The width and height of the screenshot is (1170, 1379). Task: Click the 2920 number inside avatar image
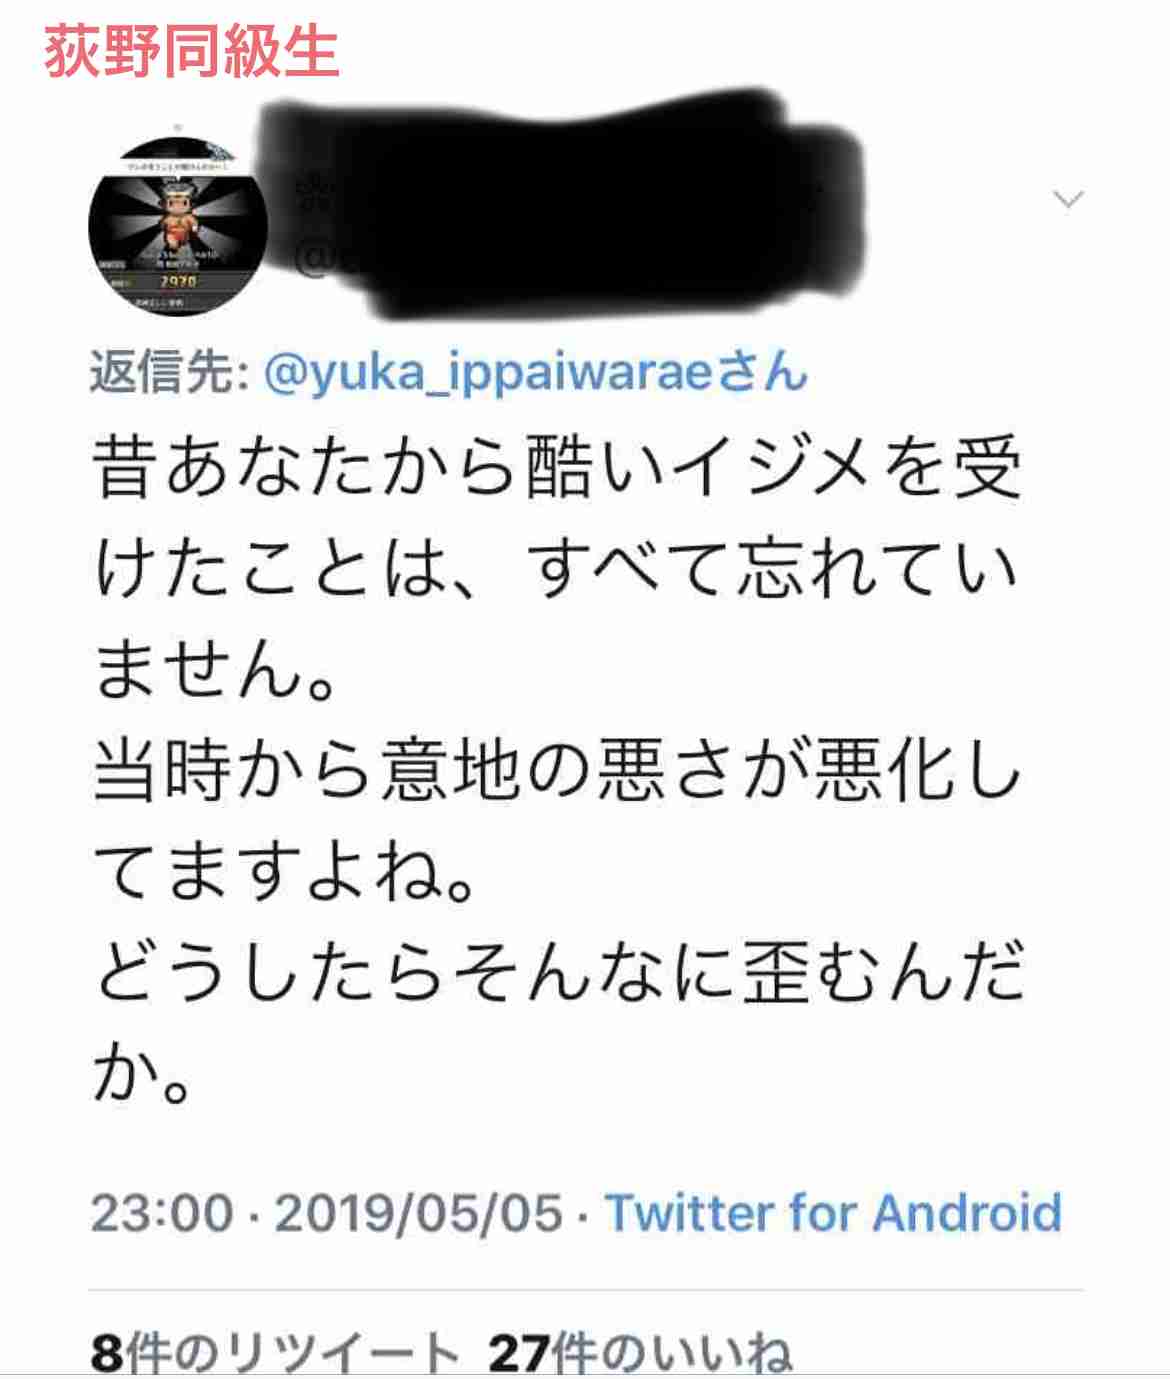pyautogui.click(x=178, y=282)
